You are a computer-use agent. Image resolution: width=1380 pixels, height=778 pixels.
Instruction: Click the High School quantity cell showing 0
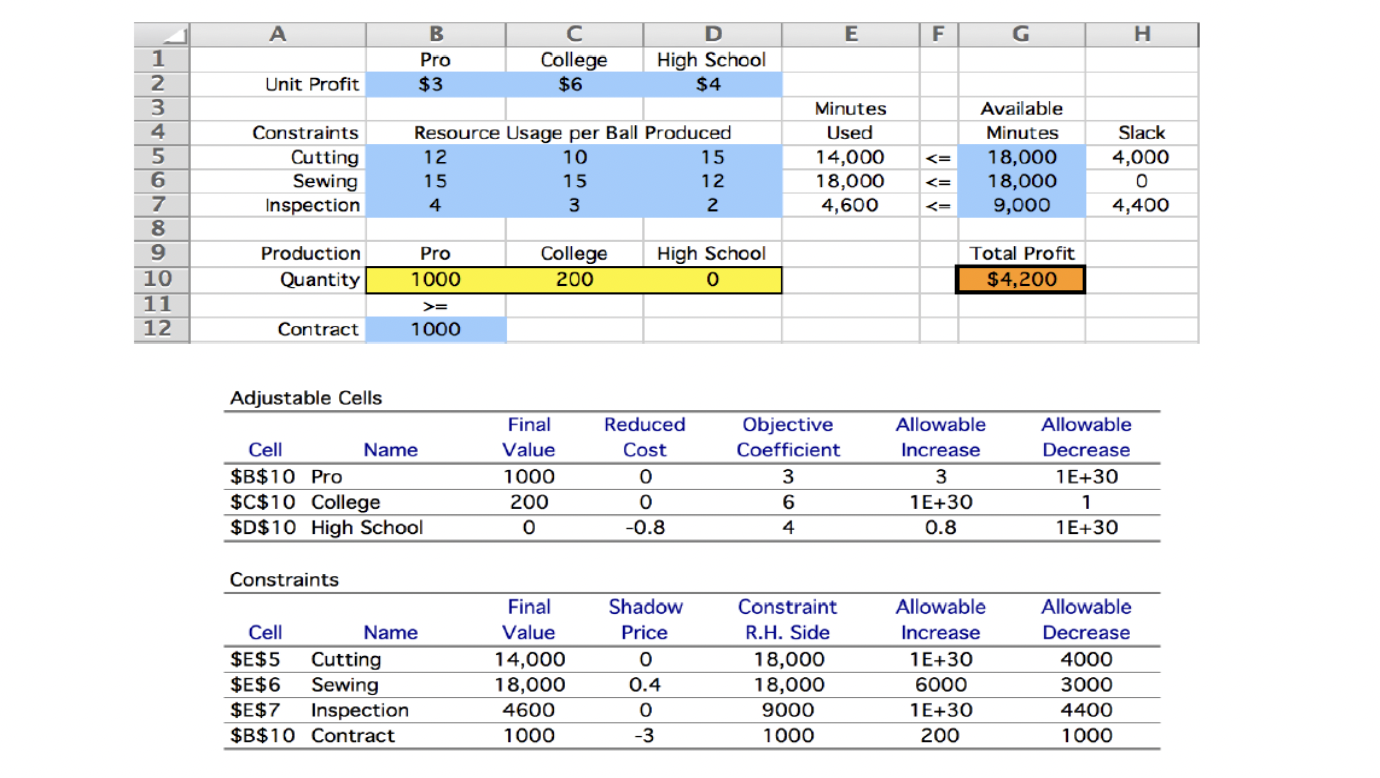[712, 279]
